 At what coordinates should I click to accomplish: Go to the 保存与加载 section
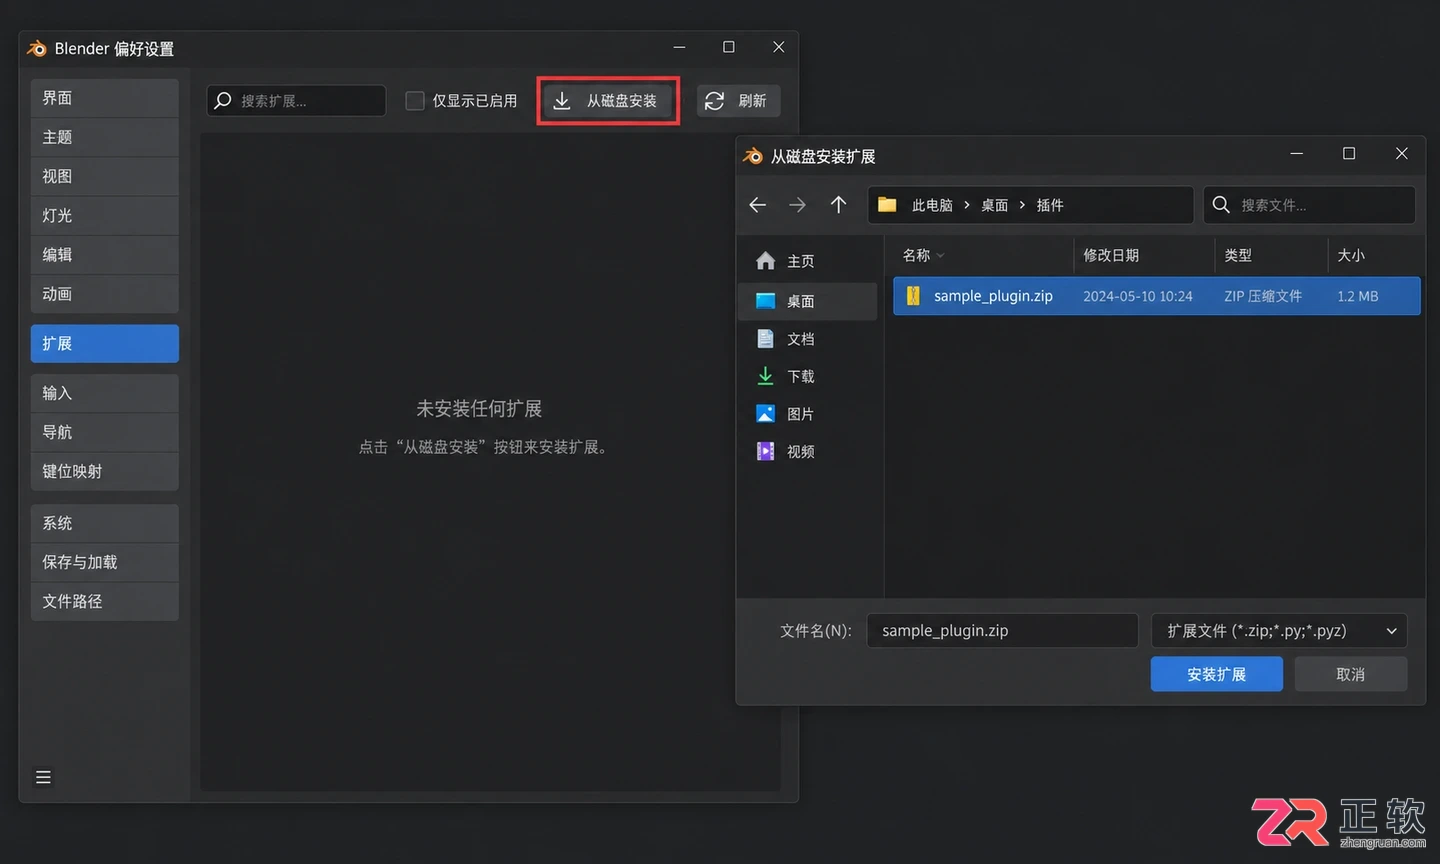tap(104, 562)
